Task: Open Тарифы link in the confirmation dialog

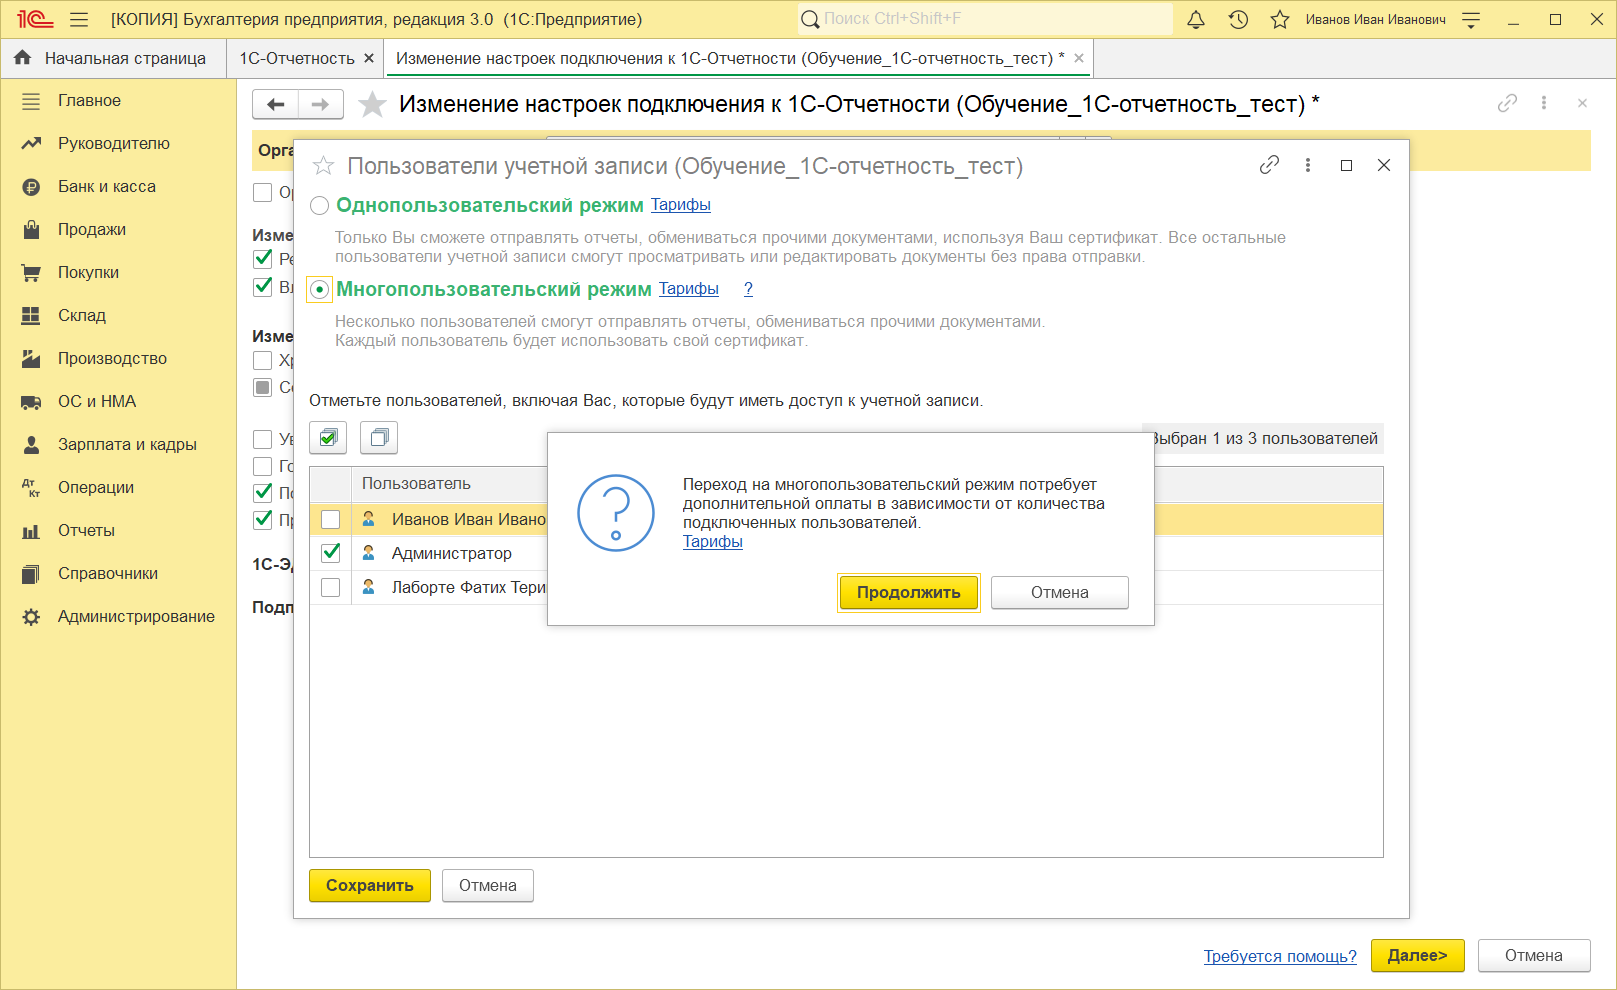Action: 713,541
